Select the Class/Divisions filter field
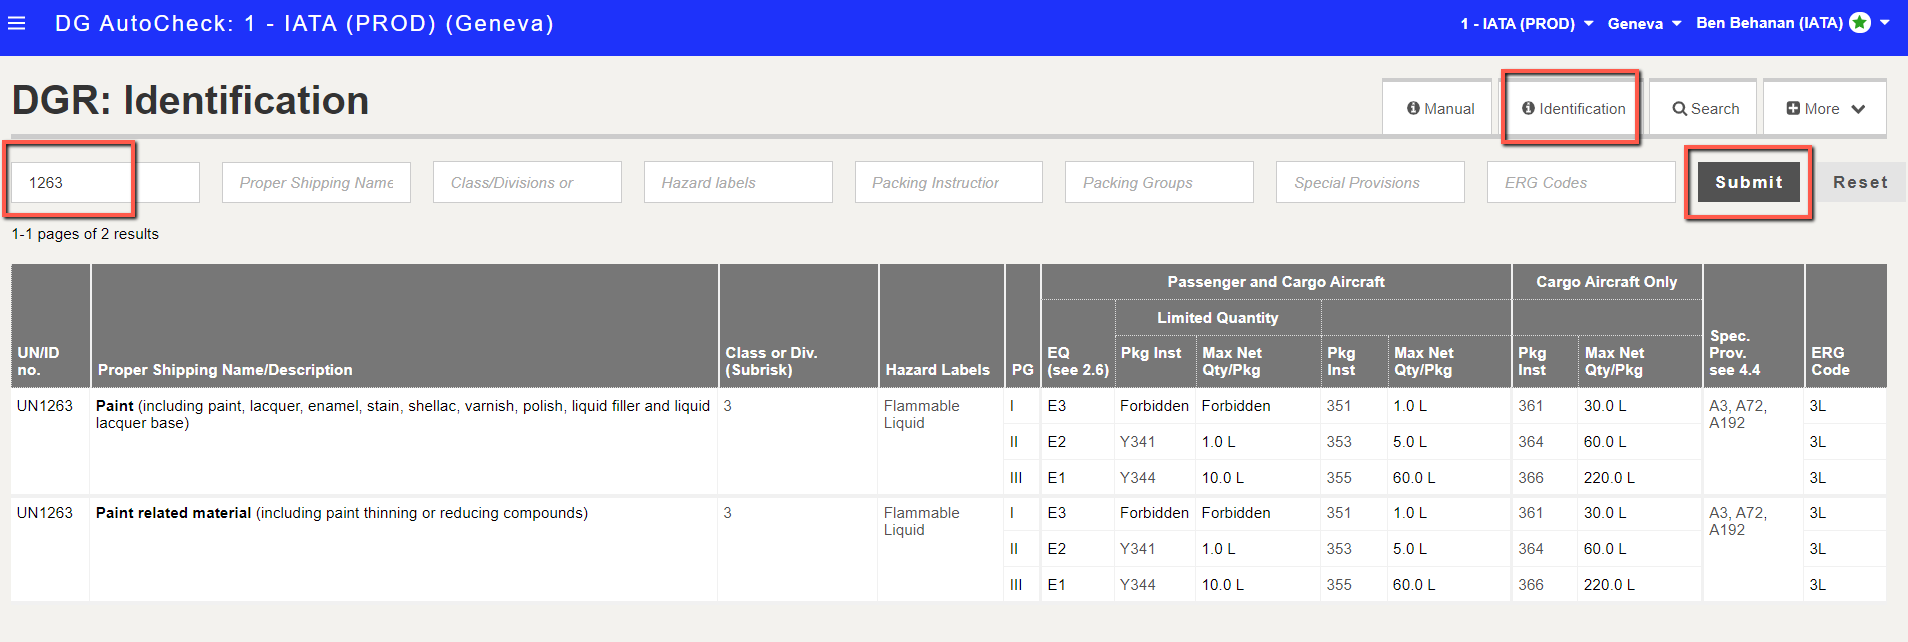 coord(527,182)
